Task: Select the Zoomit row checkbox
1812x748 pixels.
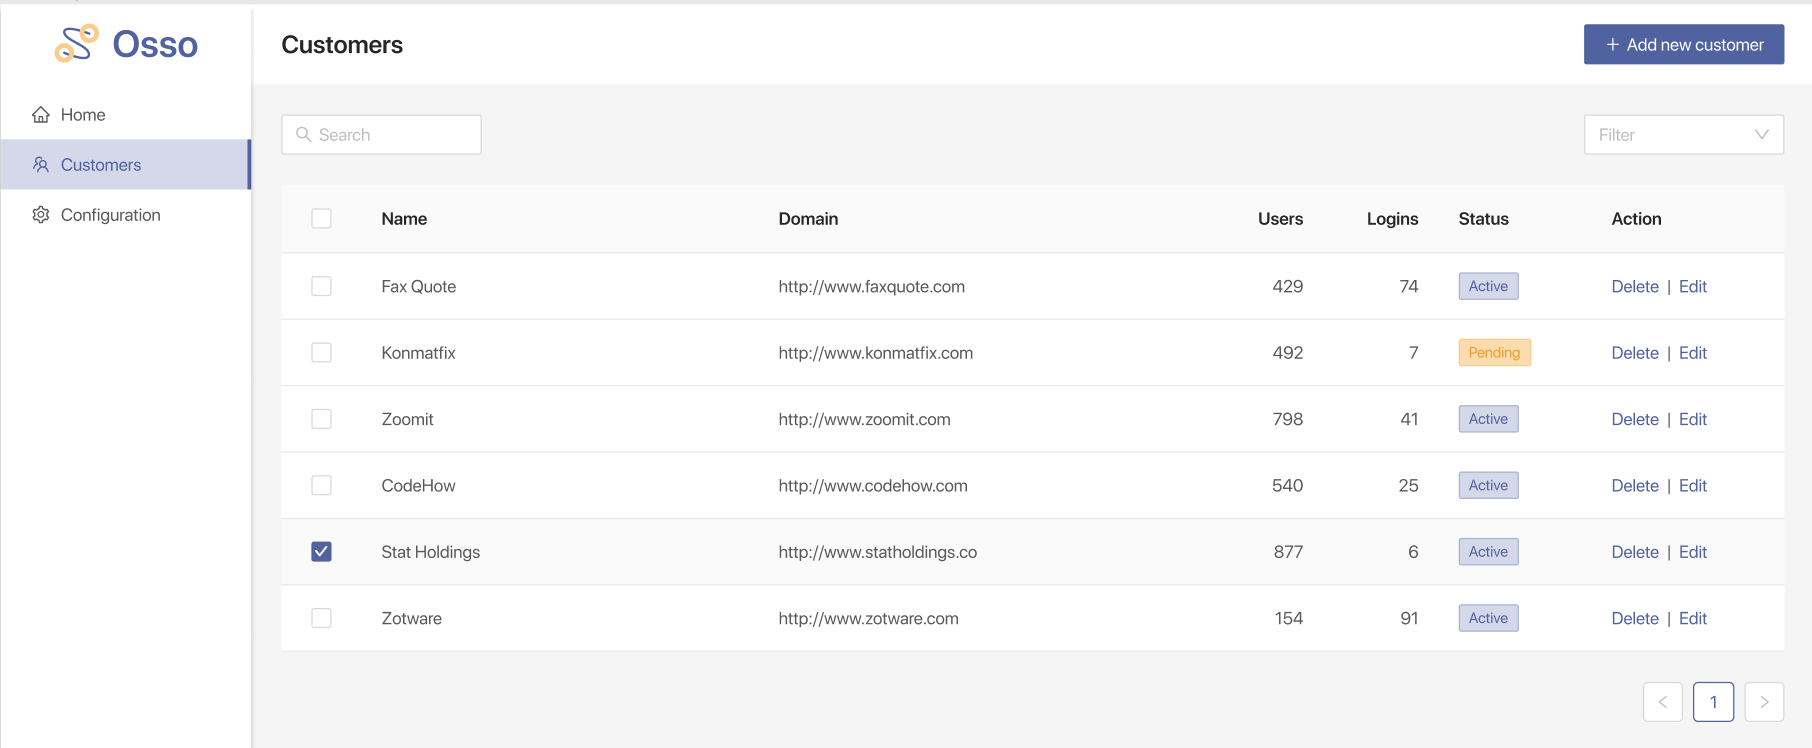Action: pyautogui.click(x=321, y=419)
